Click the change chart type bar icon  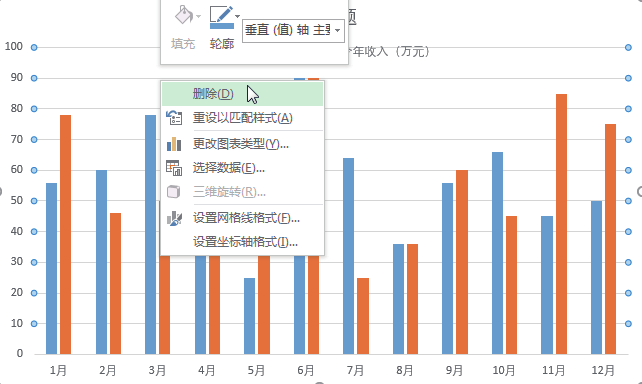174,144
